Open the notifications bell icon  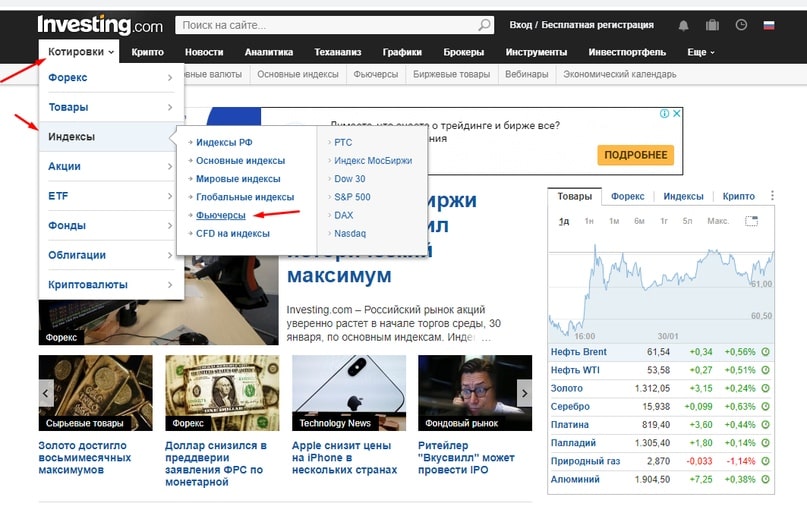pyautogui.click(x=683, y=25)
